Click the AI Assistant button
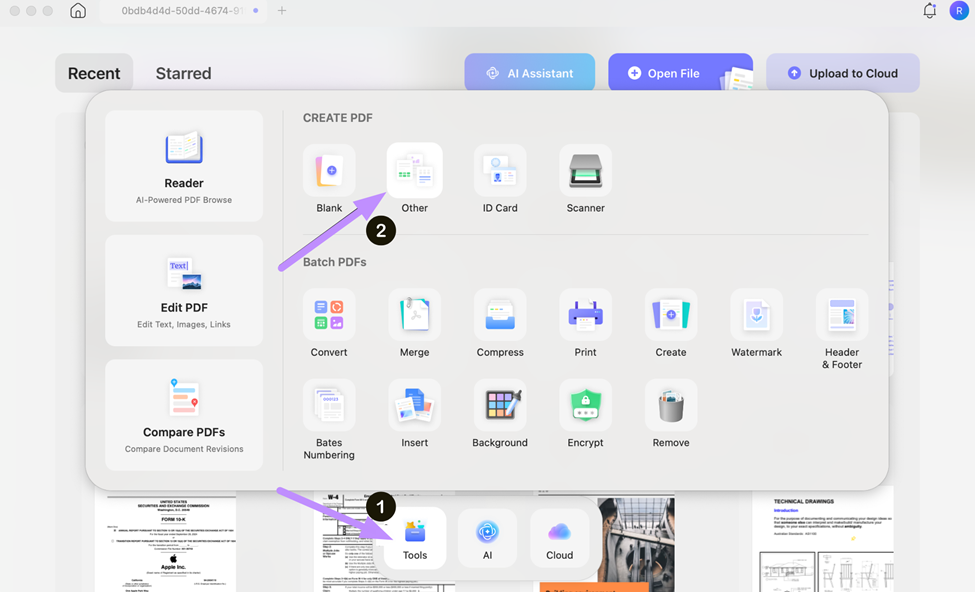This screenshot has width=975, height=592. (530, 73)
